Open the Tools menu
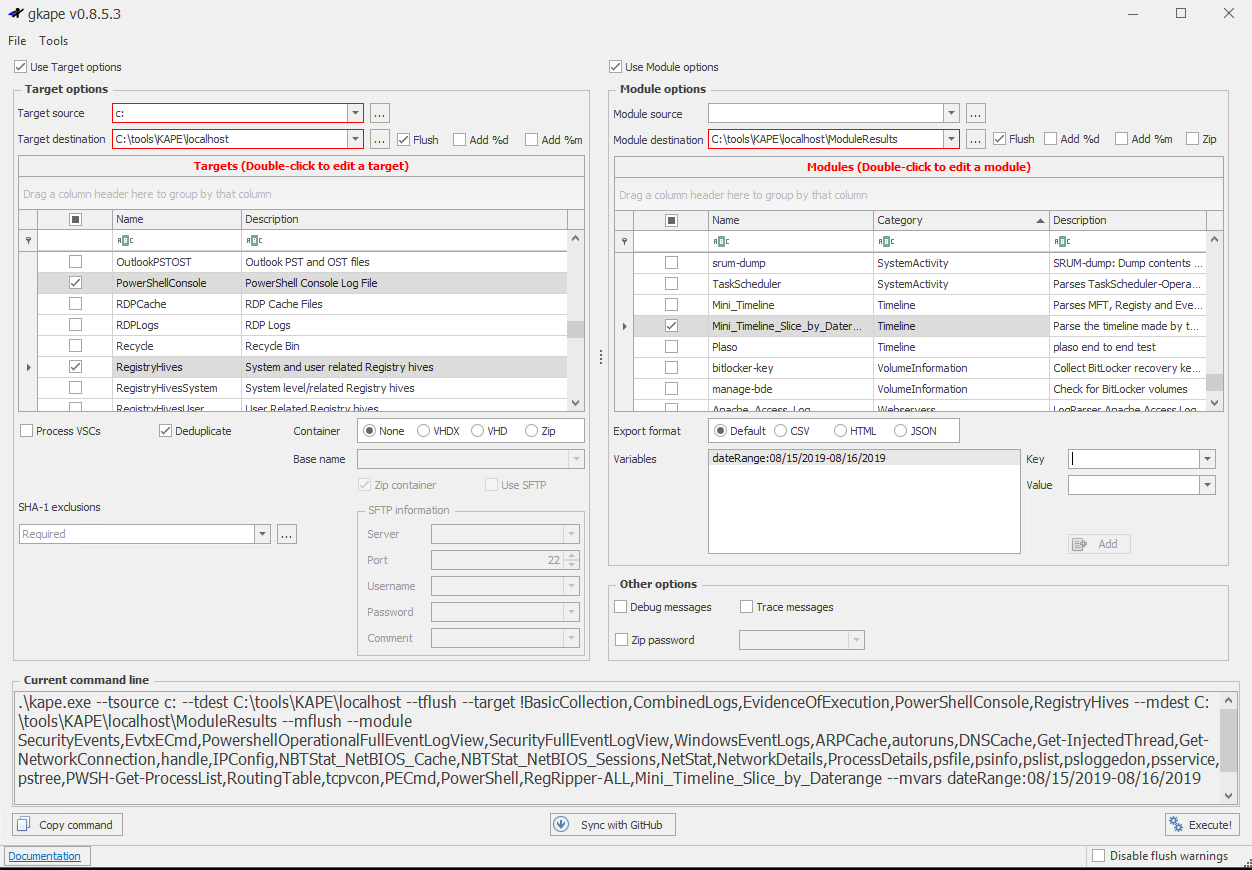1252x870 pixels. click(x=54, y=41)
